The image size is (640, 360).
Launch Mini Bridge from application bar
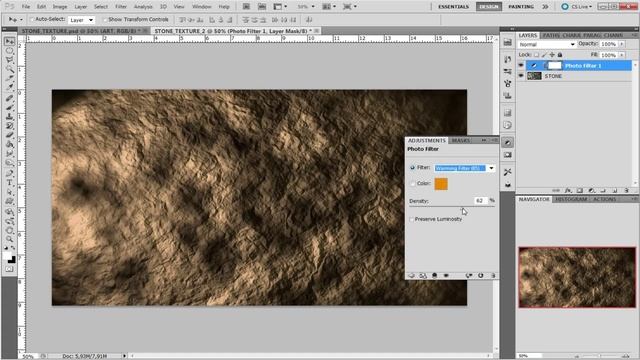[262, 7]
